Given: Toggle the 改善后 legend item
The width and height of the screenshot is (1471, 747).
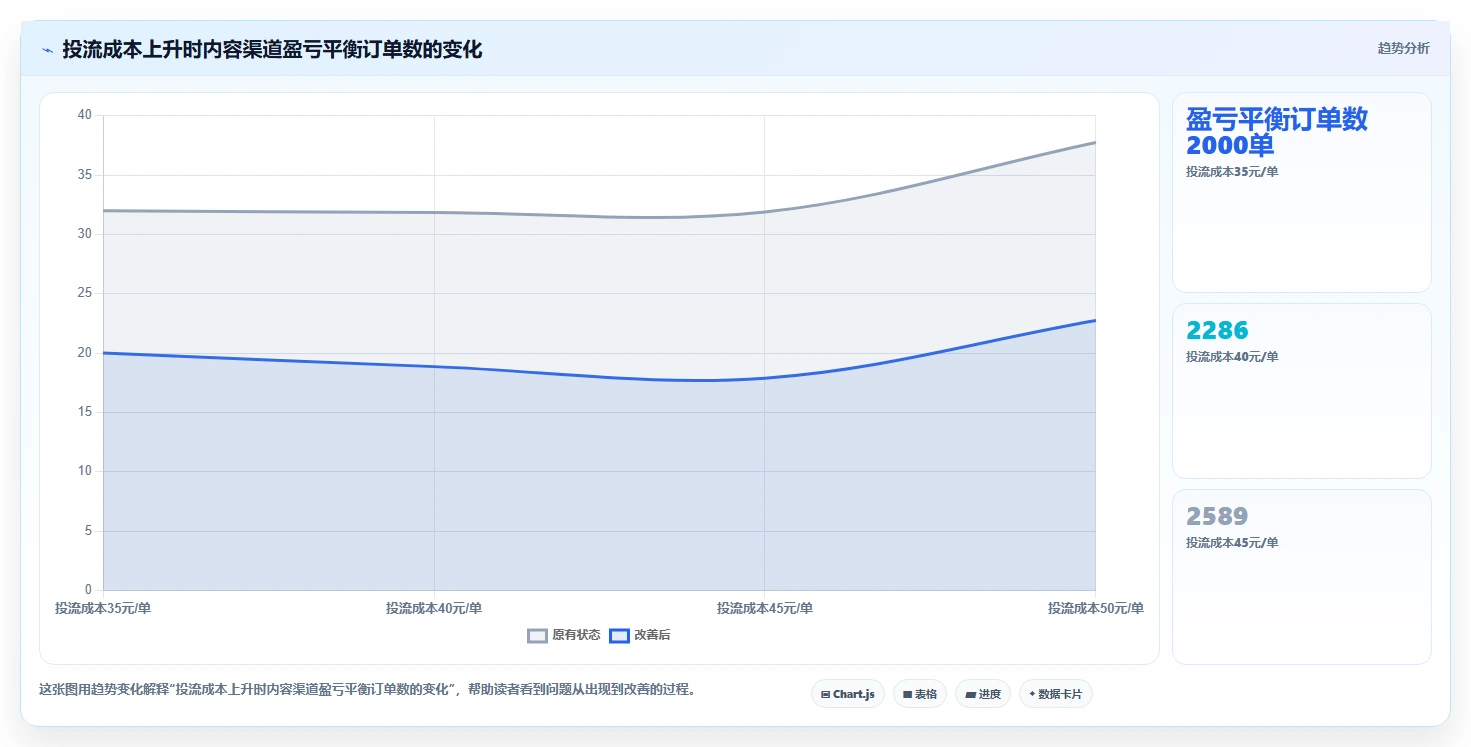Looking at the screenshot, I should click(x=640, y=635).
